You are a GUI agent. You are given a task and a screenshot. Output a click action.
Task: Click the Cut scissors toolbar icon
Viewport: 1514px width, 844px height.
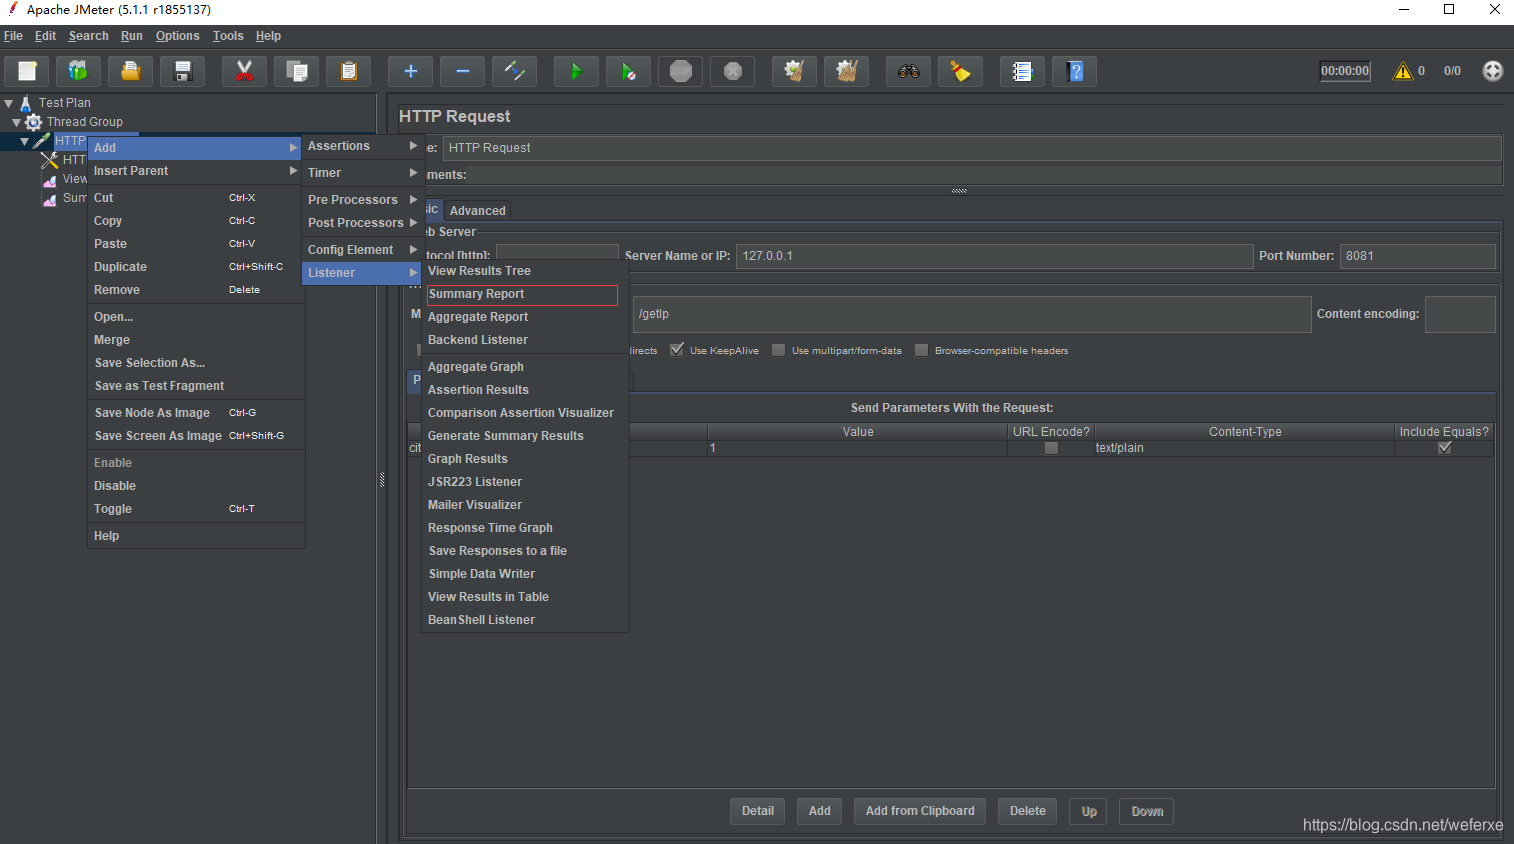[244, 71]
